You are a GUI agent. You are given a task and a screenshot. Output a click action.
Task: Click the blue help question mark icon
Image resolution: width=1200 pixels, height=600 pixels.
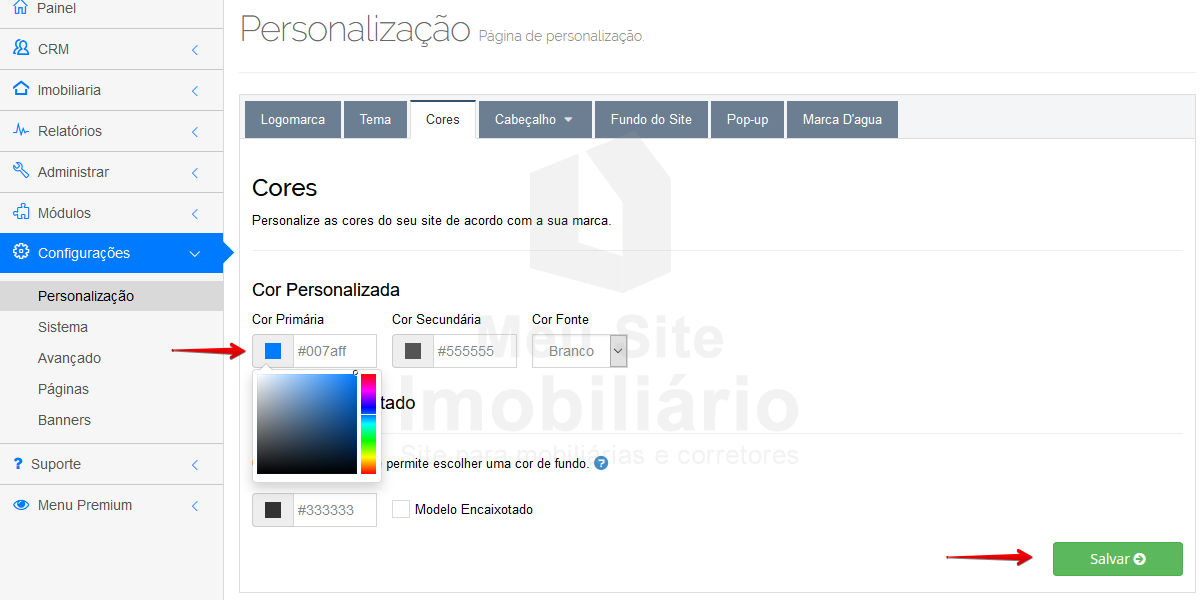(601, 463)
